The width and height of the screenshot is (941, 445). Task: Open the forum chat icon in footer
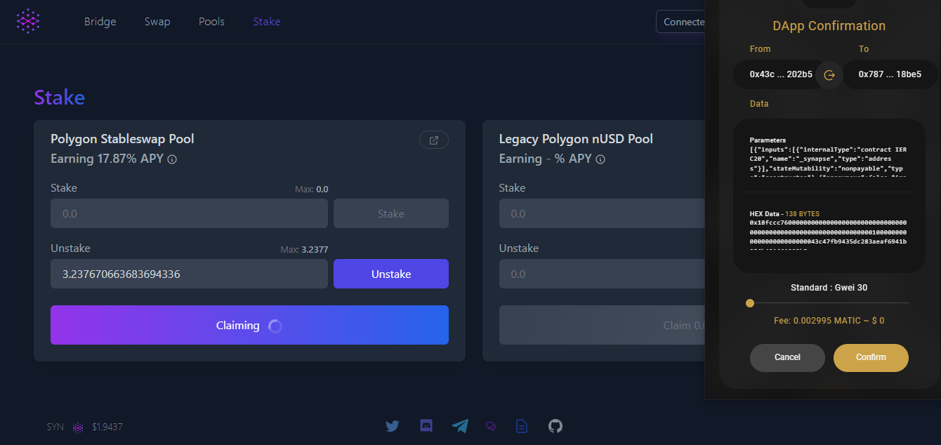click(490, 426)
